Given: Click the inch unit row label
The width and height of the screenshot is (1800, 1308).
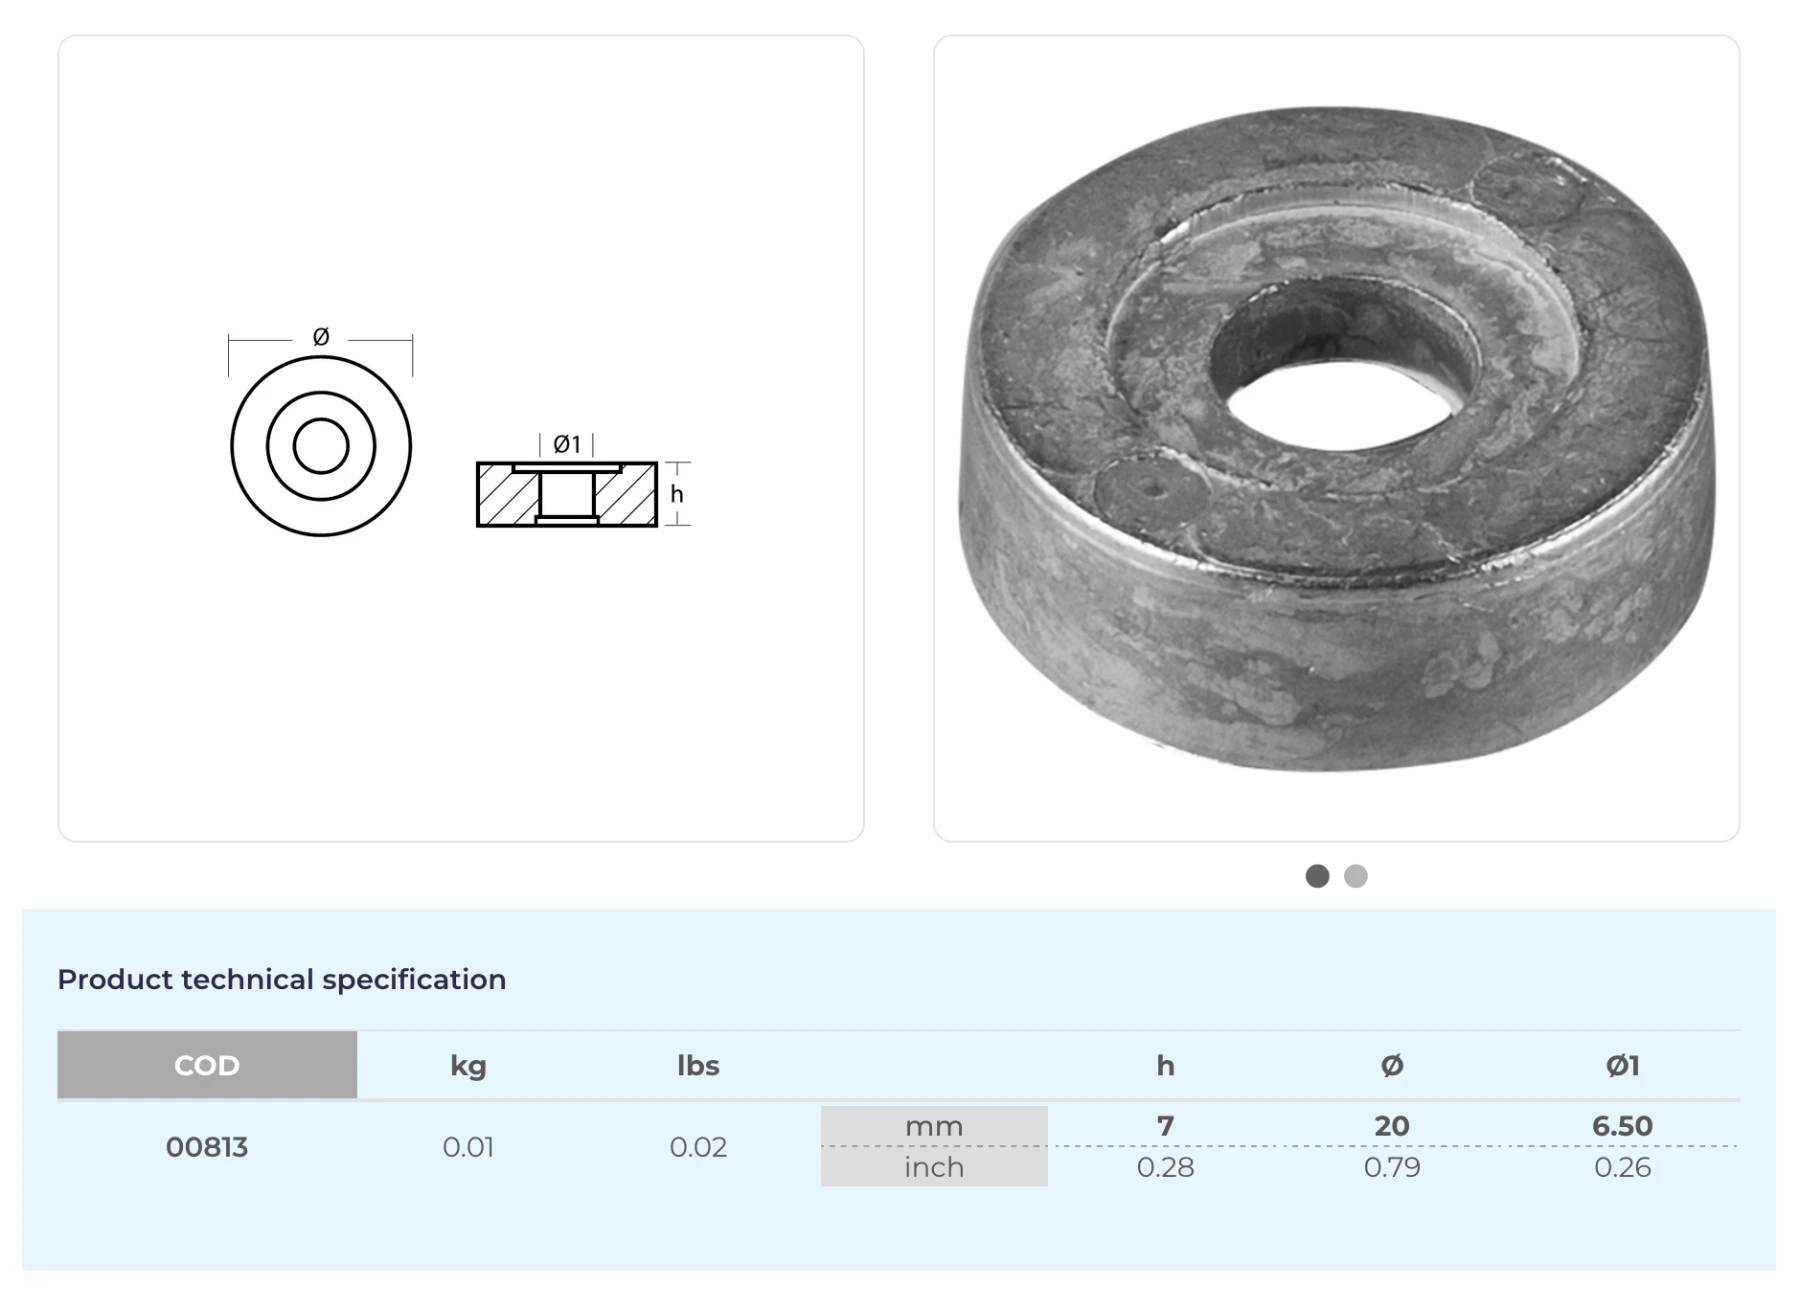Looking at the screenshot, I should pos(934,1167).
